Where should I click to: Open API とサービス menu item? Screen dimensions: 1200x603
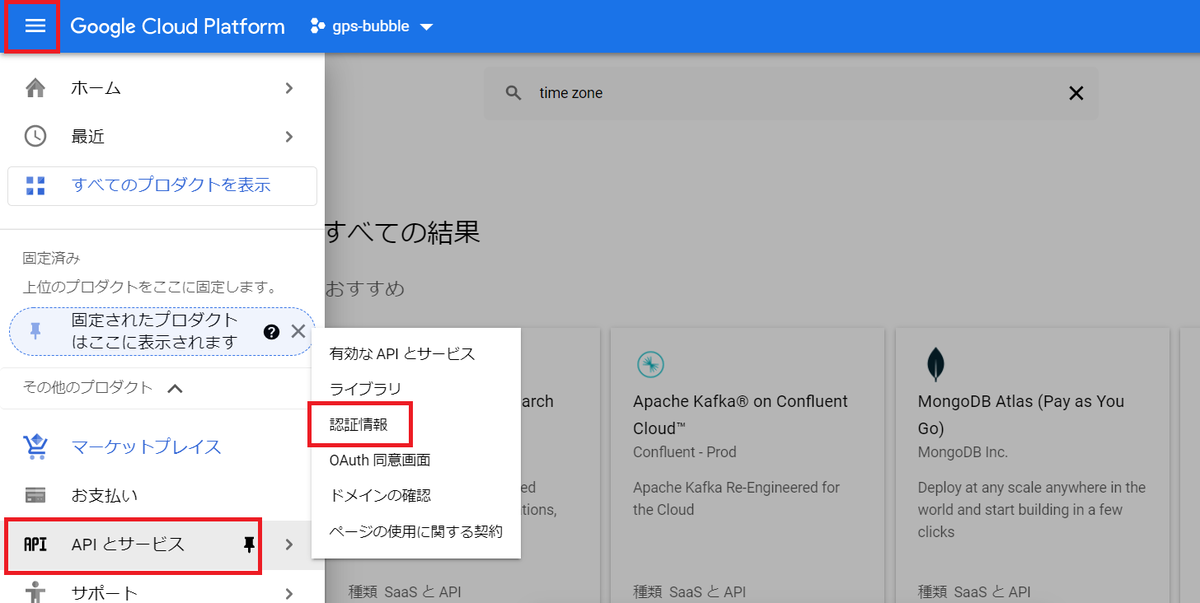coord(128,545)
